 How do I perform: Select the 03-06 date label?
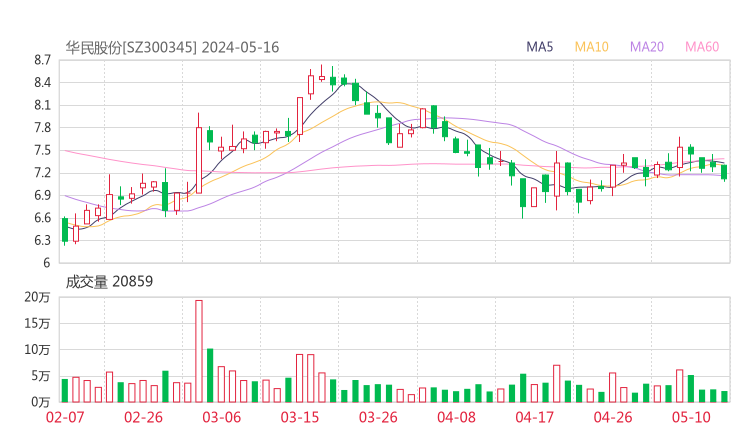[222, 417]
